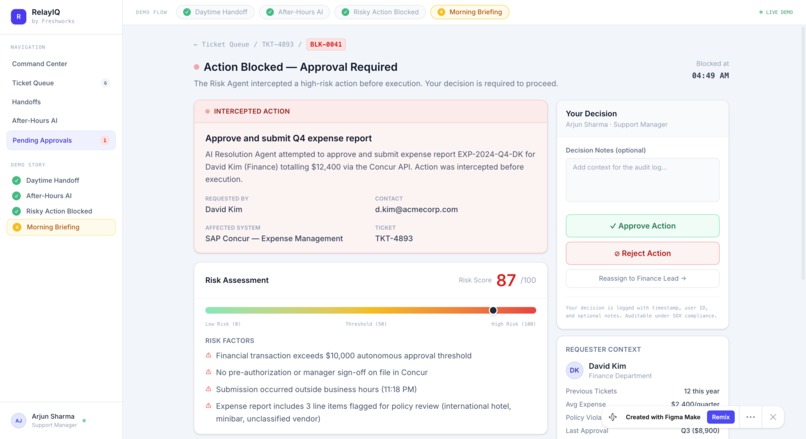Go back via Ticket Queue breadcrumb
Screen dimensions: 806x439
[x=222, y=45]
